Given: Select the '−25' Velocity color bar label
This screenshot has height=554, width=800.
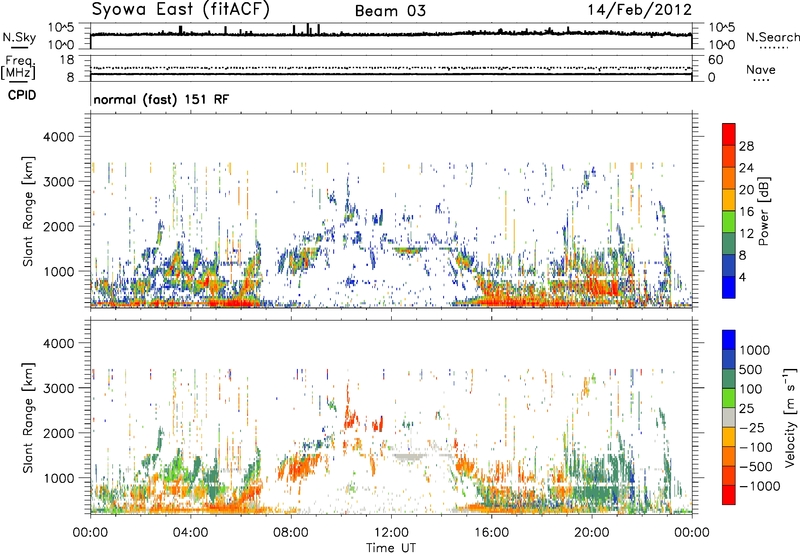Looking at the screenshot, I should 752,428.
